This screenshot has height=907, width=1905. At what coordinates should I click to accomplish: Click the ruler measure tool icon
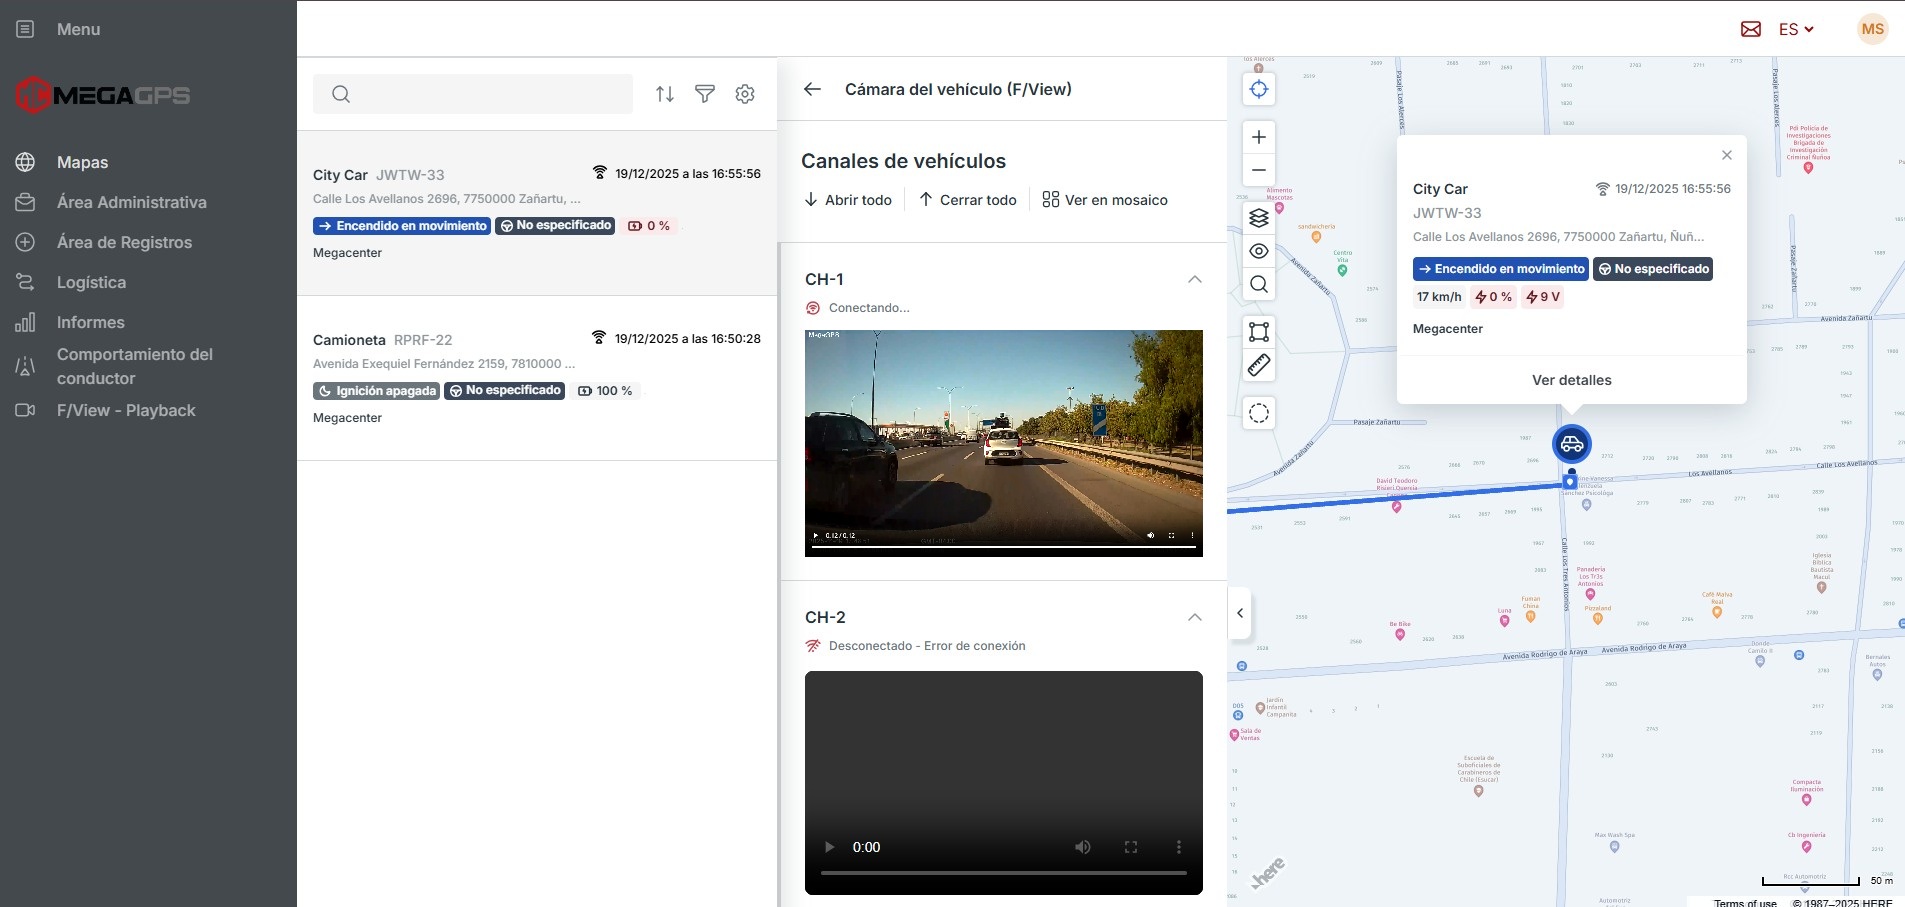[1259, 366]
